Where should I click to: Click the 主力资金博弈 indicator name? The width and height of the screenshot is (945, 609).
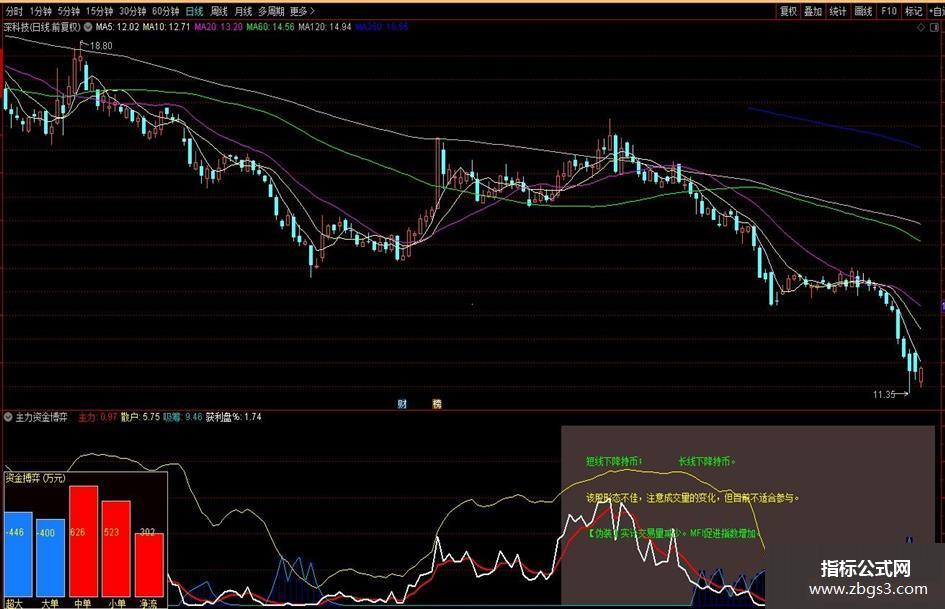click(42, 417)
